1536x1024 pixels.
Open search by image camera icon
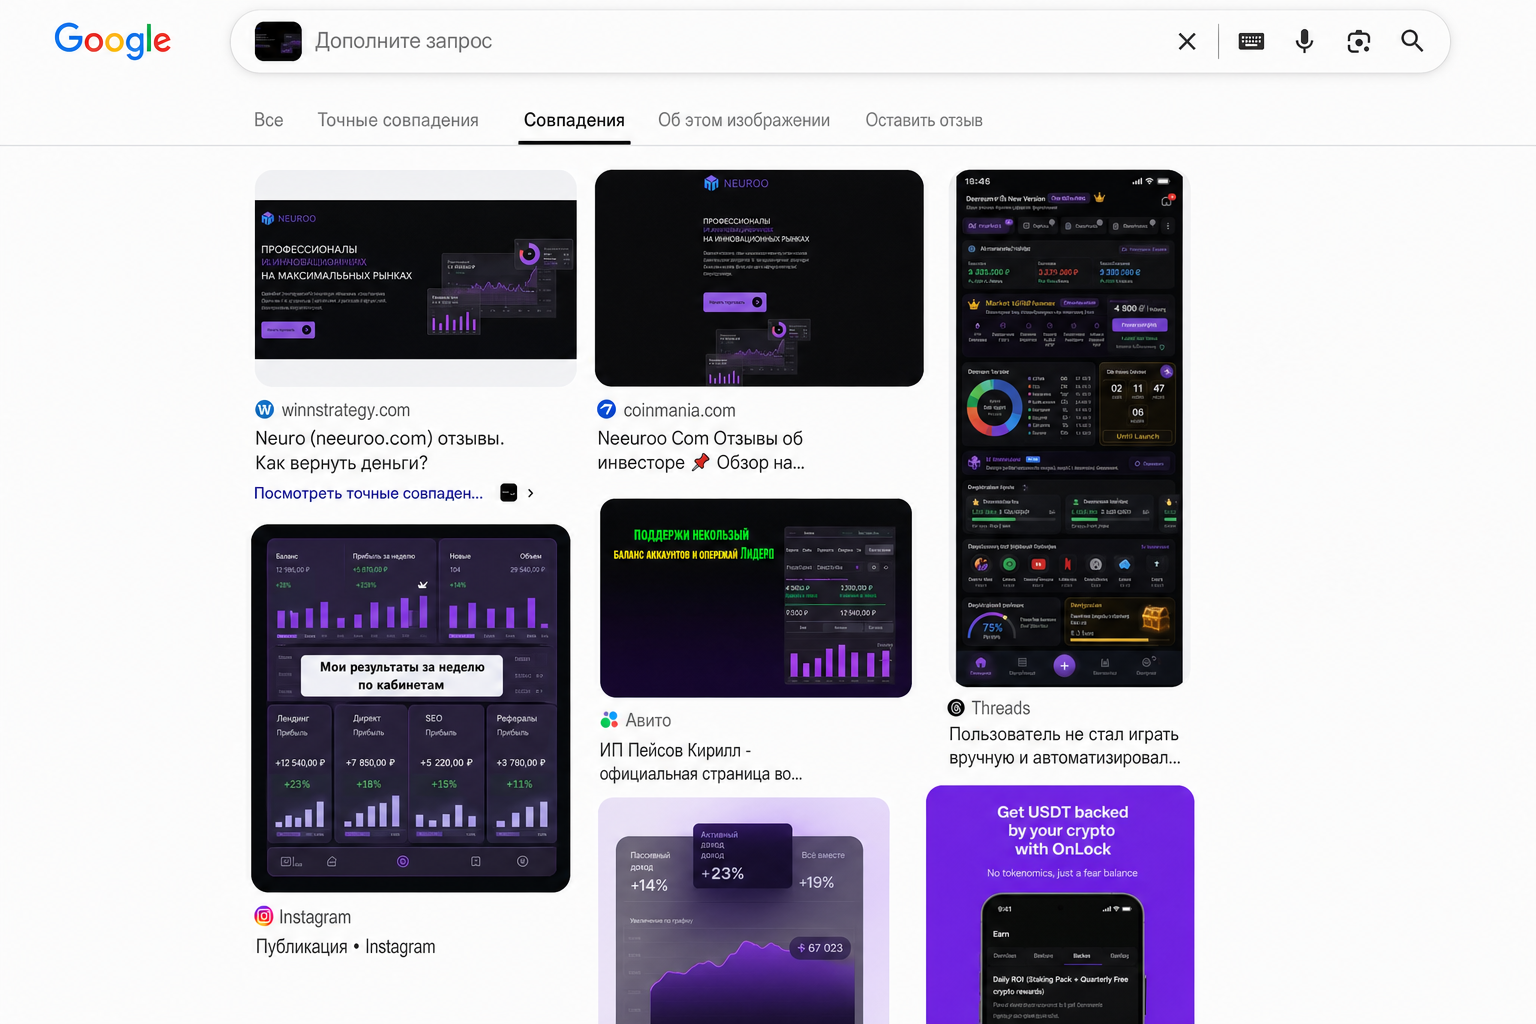pos(1358,41)
